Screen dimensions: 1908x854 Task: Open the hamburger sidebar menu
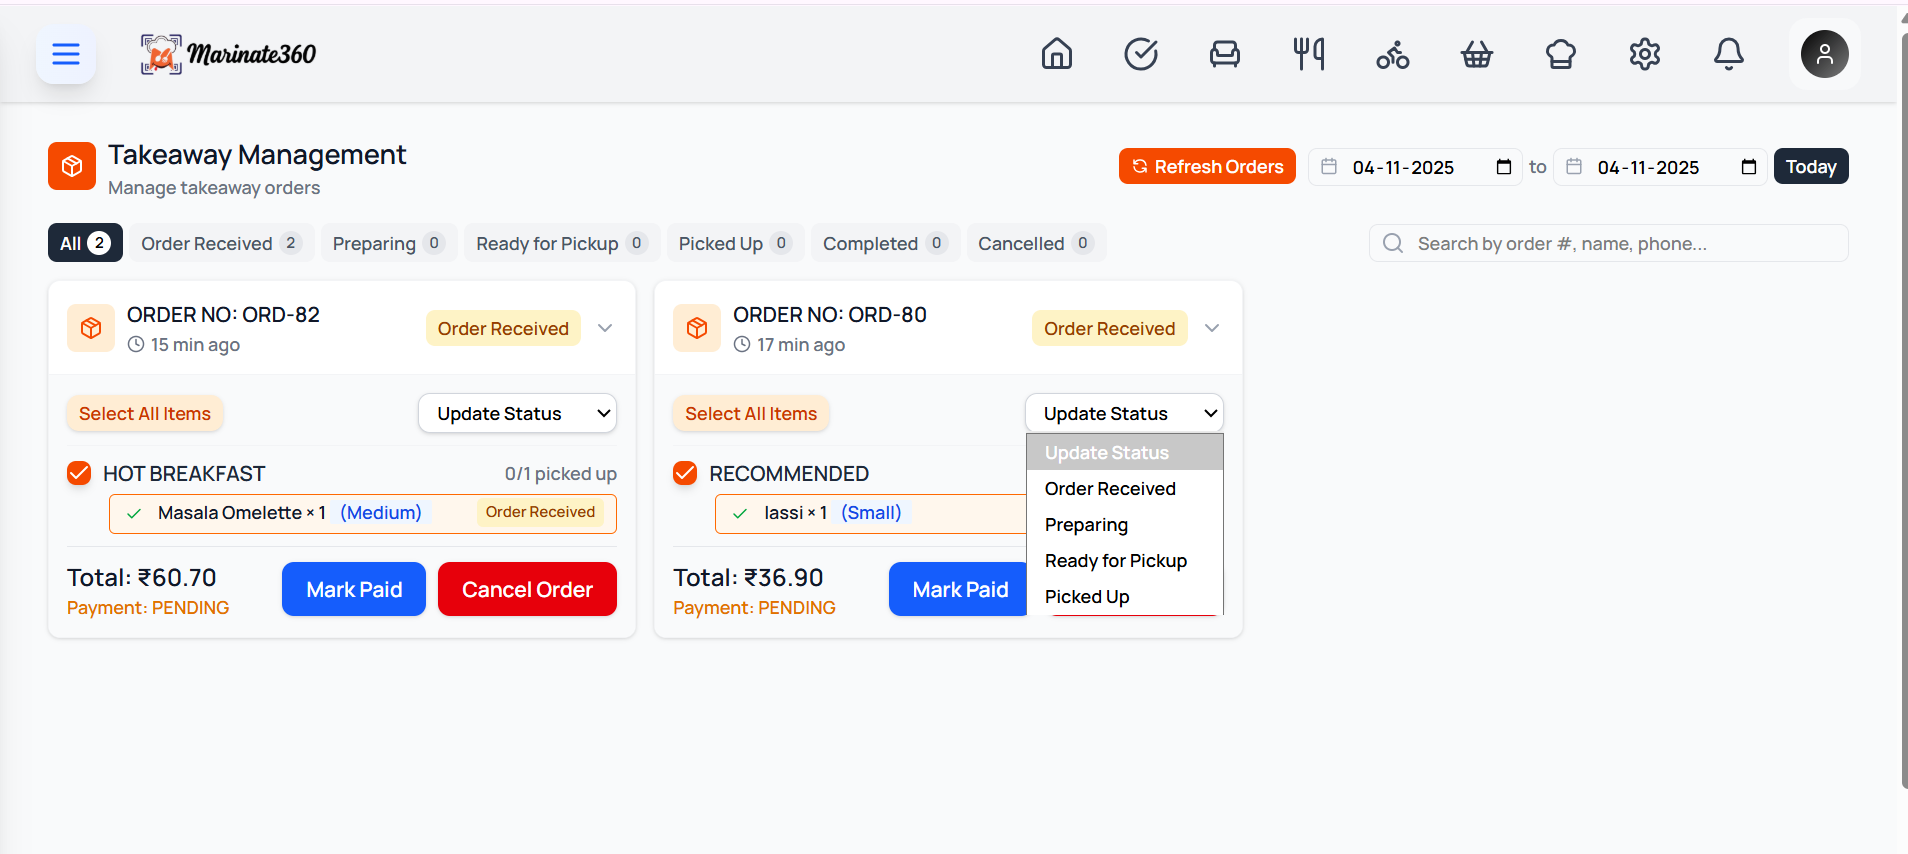66,54
